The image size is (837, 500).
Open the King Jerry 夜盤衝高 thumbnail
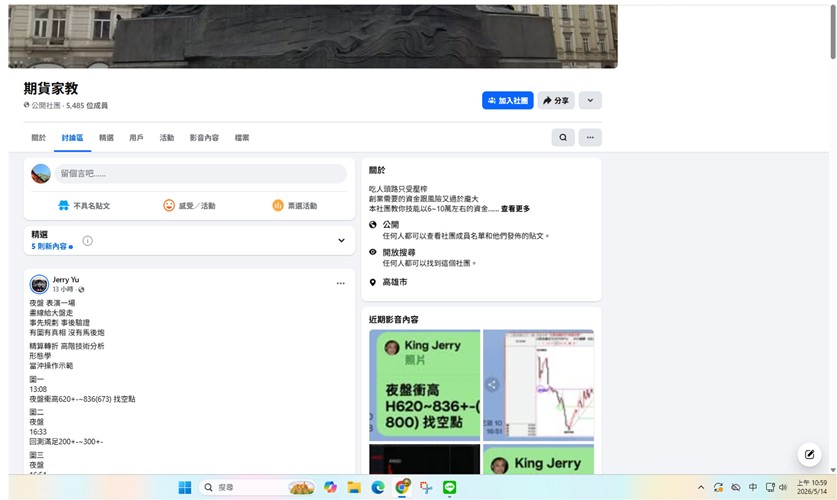(x=424, y=385)
